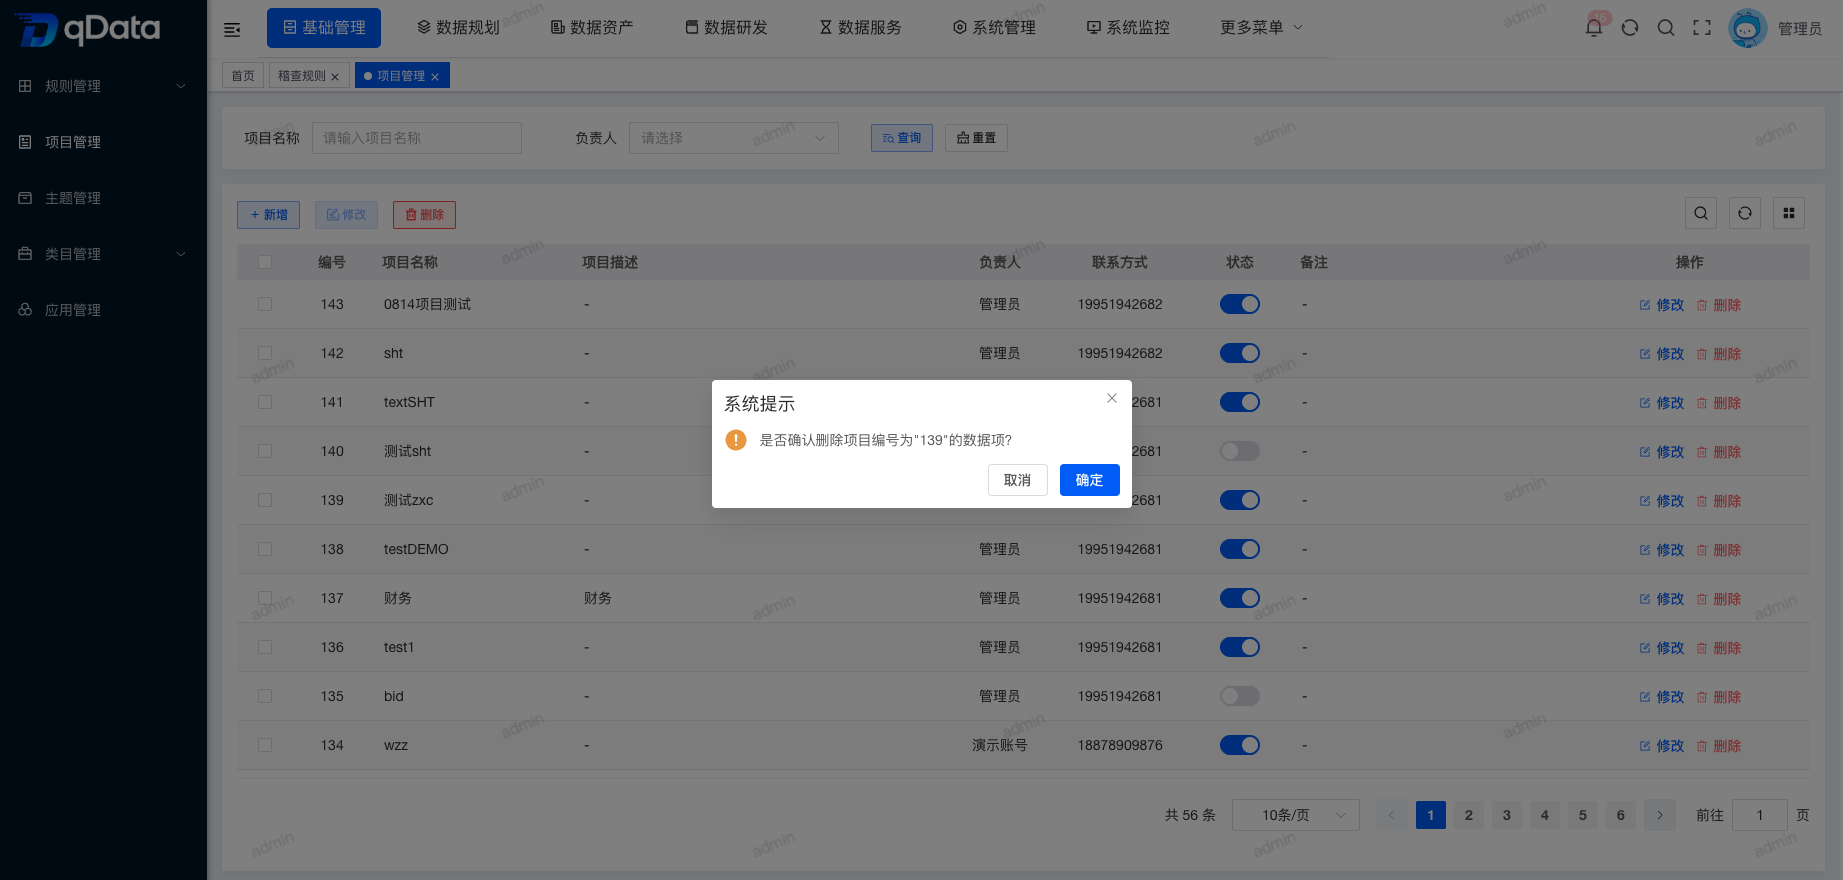This screenshot has height=880, width=1843.
Task: Click the 新增 add button
Action: [x=268, y=215]
